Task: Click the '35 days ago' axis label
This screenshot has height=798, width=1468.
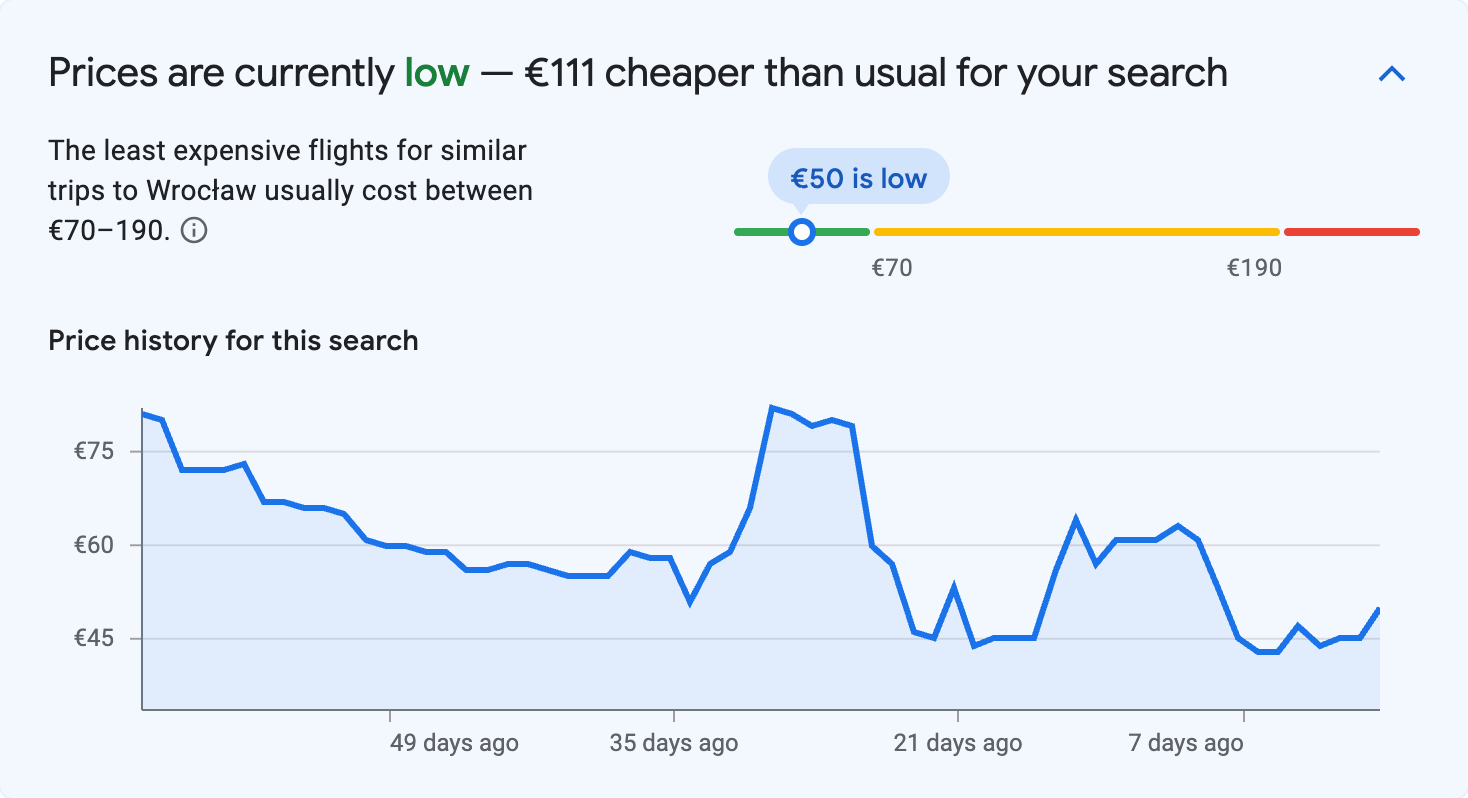Action: point(675,743)
